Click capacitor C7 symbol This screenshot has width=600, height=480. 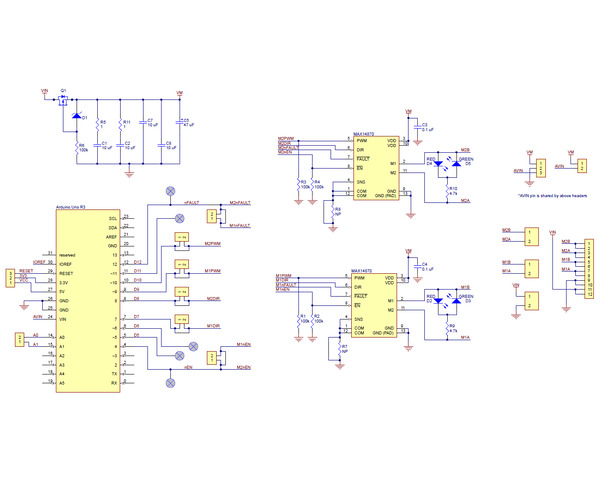(x=143, y=122)
